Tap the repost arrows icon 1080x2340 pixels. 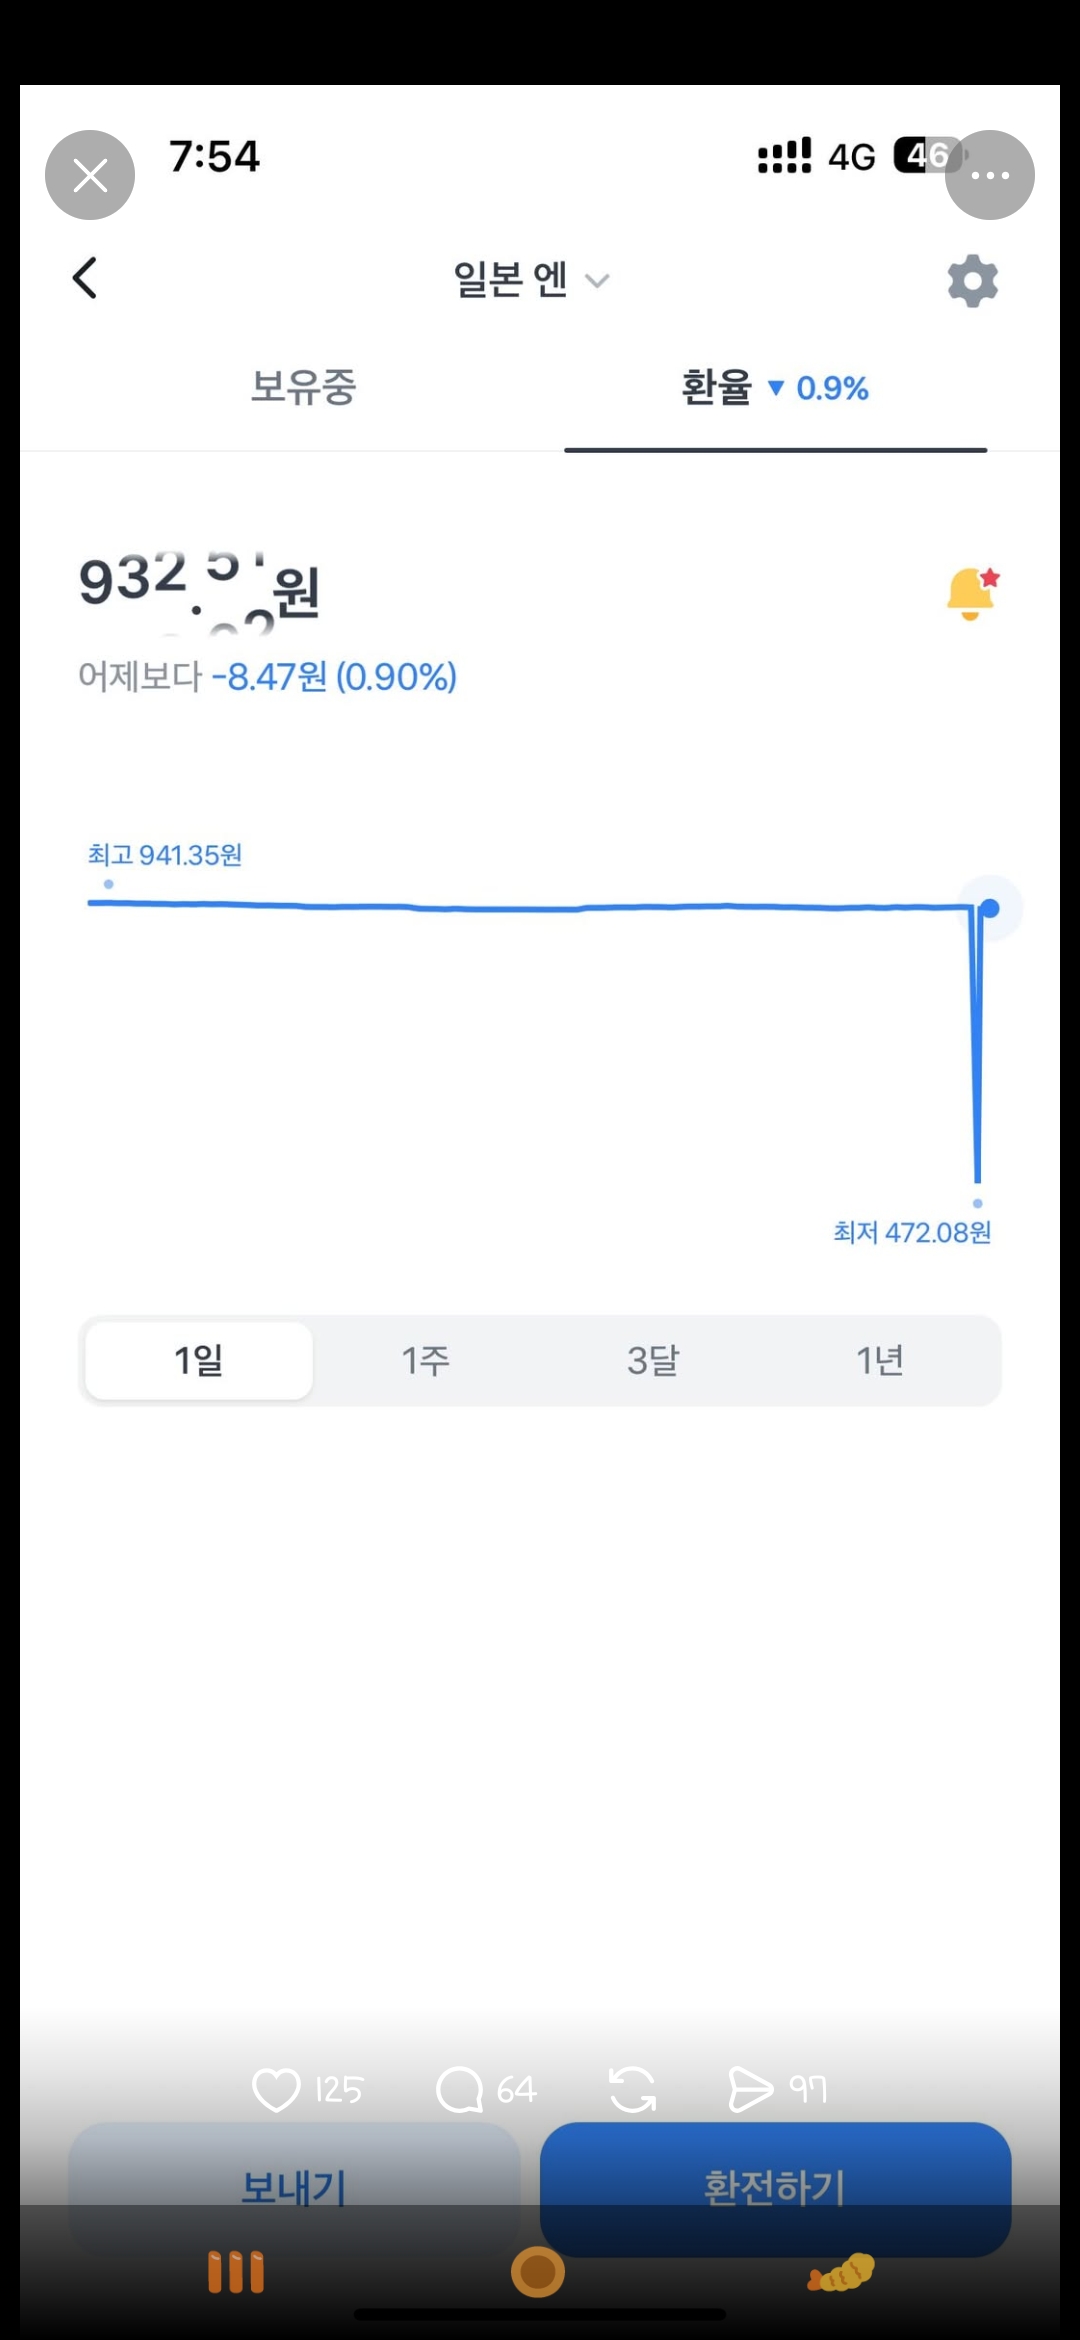(x=632, y=2089)
